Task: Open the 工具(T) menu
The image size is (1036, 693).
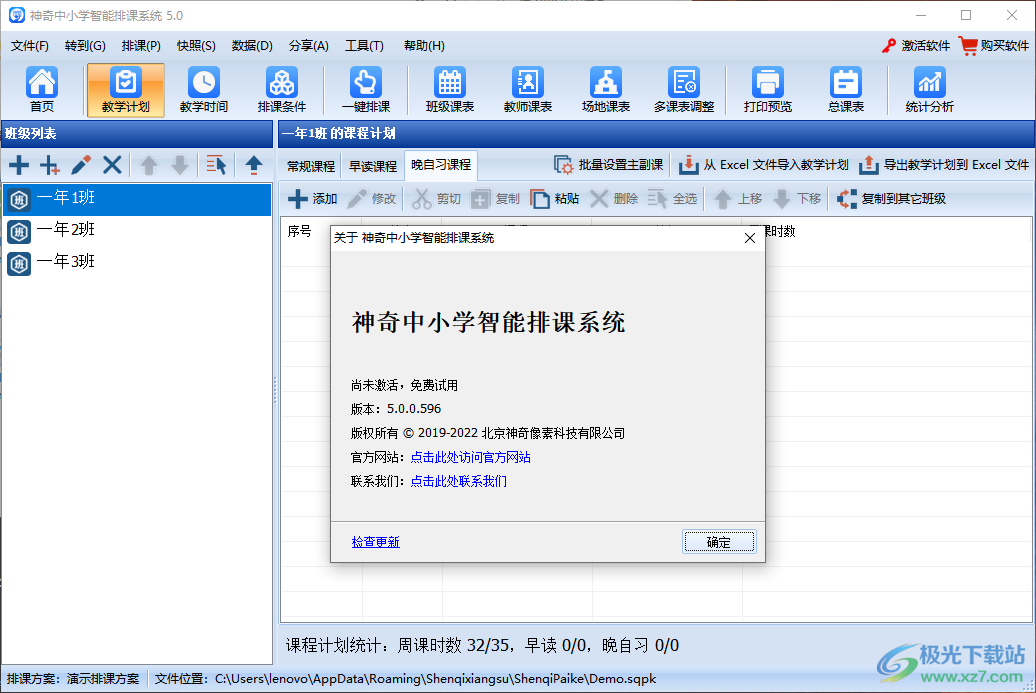Action: click(364, 46)
